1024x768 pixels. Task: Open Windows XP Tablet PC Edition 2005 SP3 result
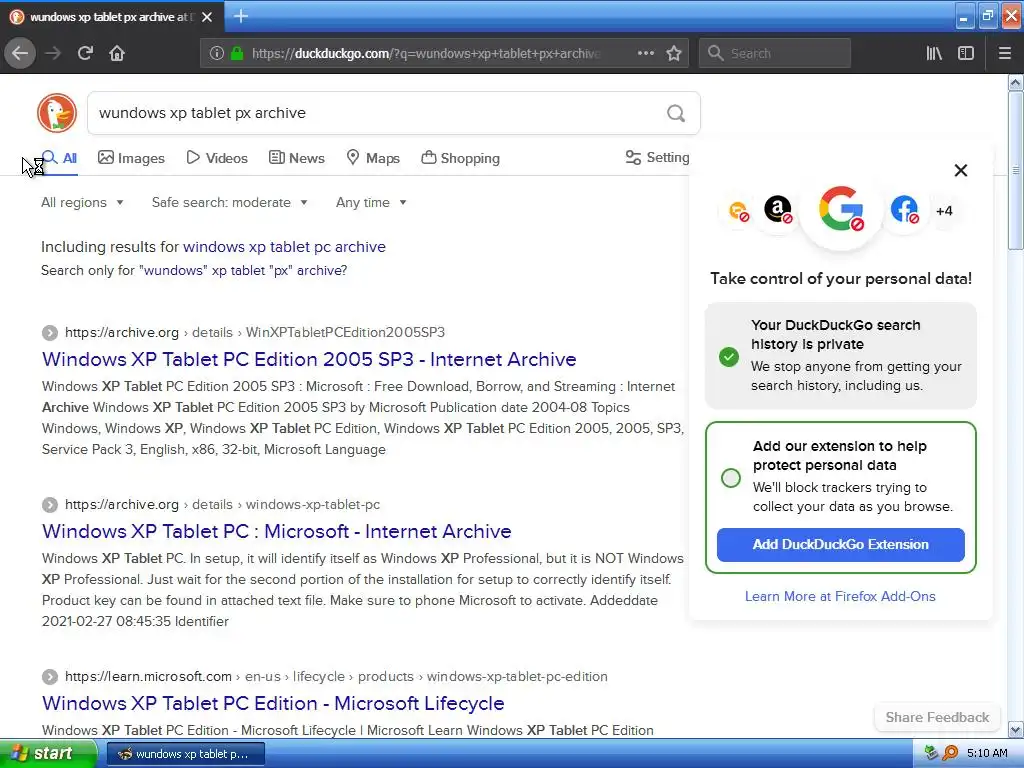pos(309,359)
